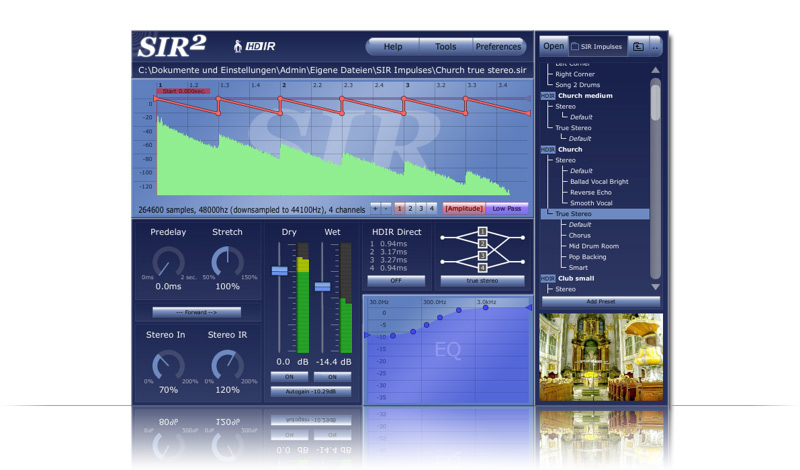Click the Stereo In knob

pyautogui.click(x=168, y=365)
